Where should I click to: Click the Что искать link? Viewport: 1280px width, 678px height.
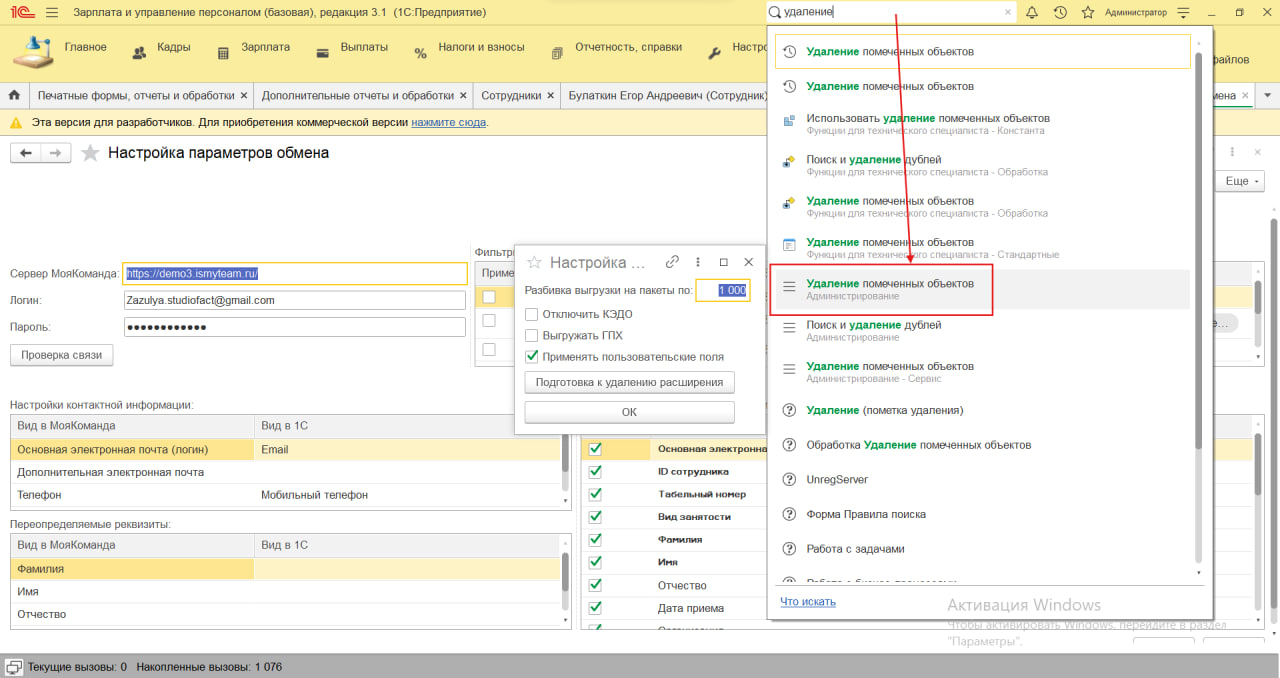808,601
